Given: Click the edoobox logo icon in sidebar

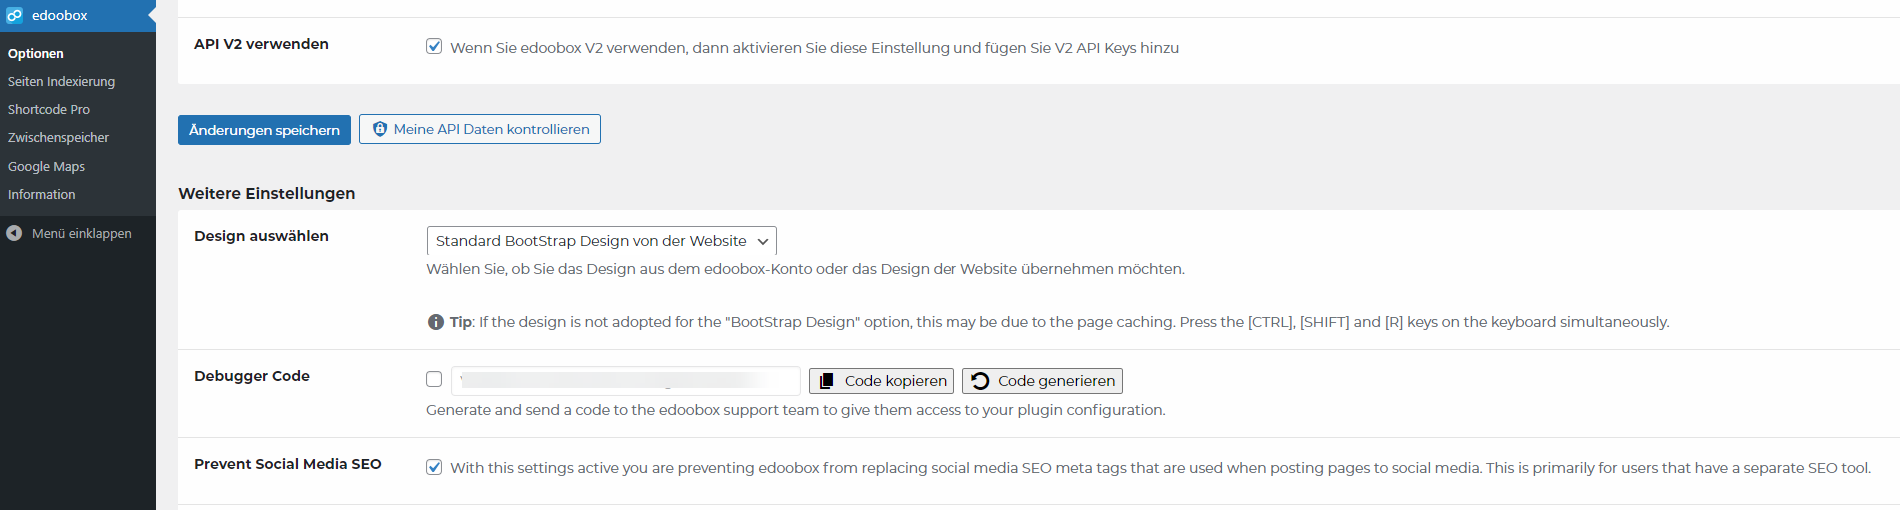Looking at the screenshot, I should tap(14, 15).
